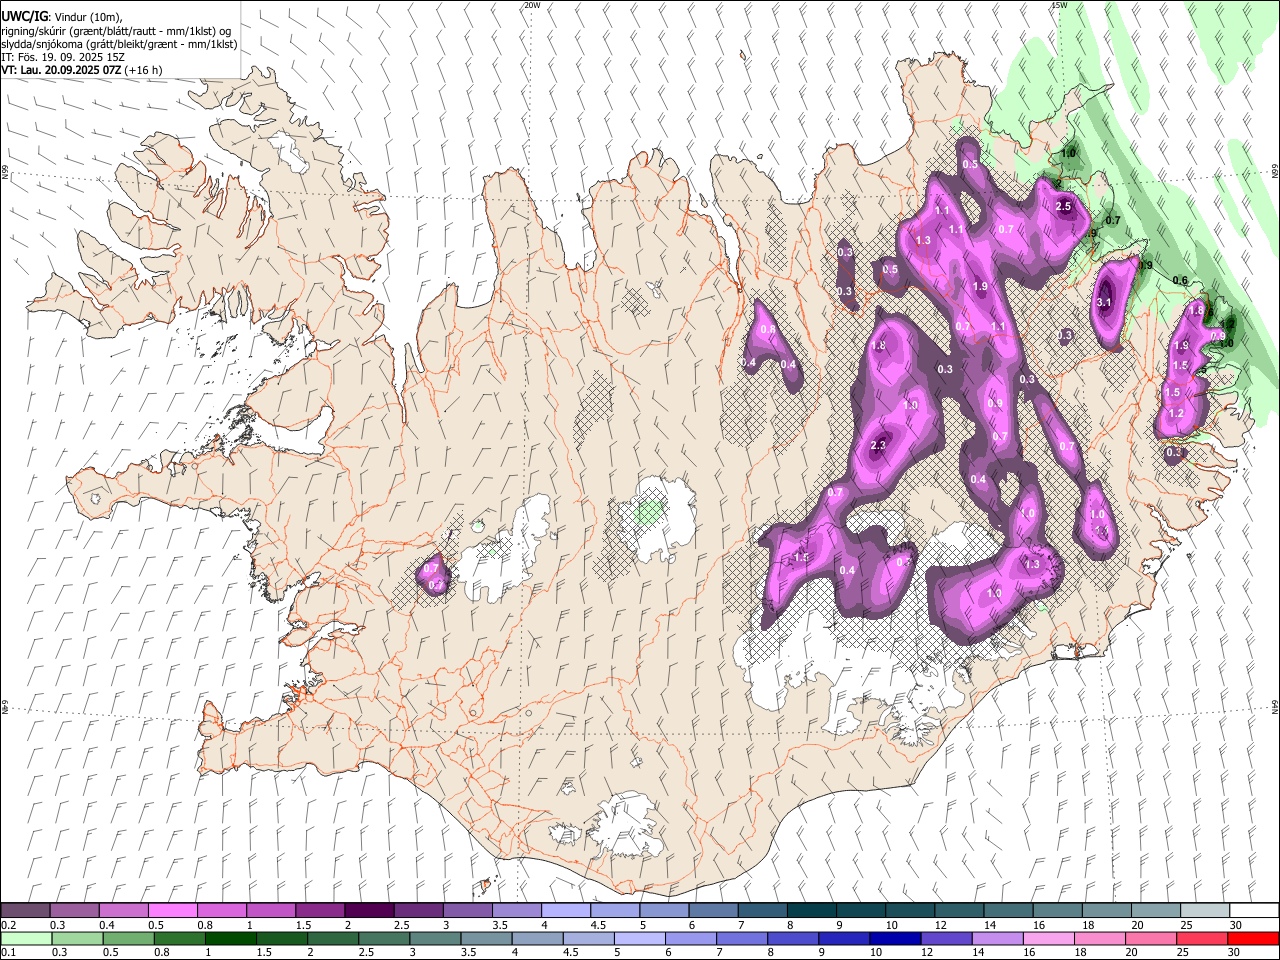Select the bottom-row dark green swatch starting at 1

[x=230, y=938]
